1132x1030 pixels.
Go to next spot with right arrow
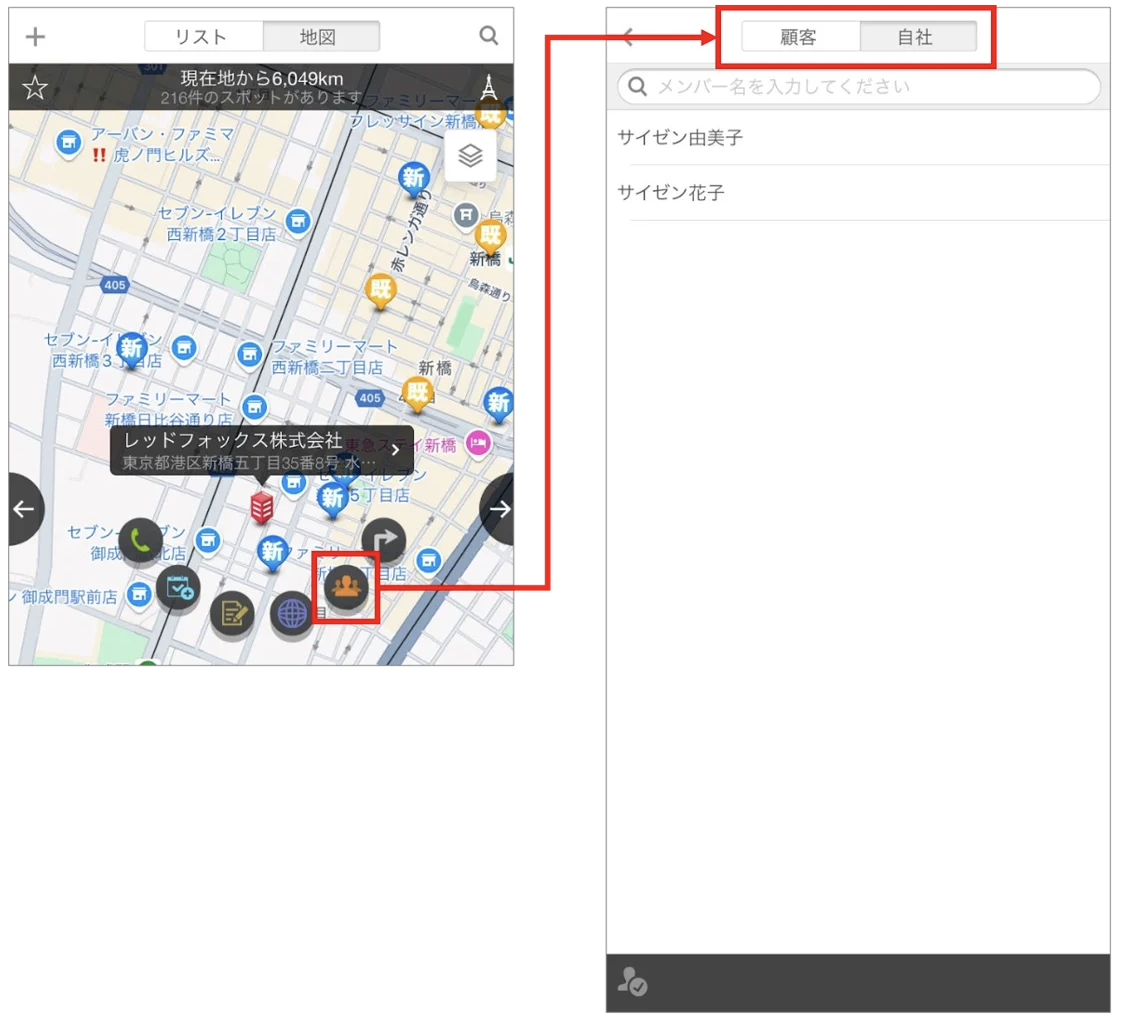[x=498, y=510]
